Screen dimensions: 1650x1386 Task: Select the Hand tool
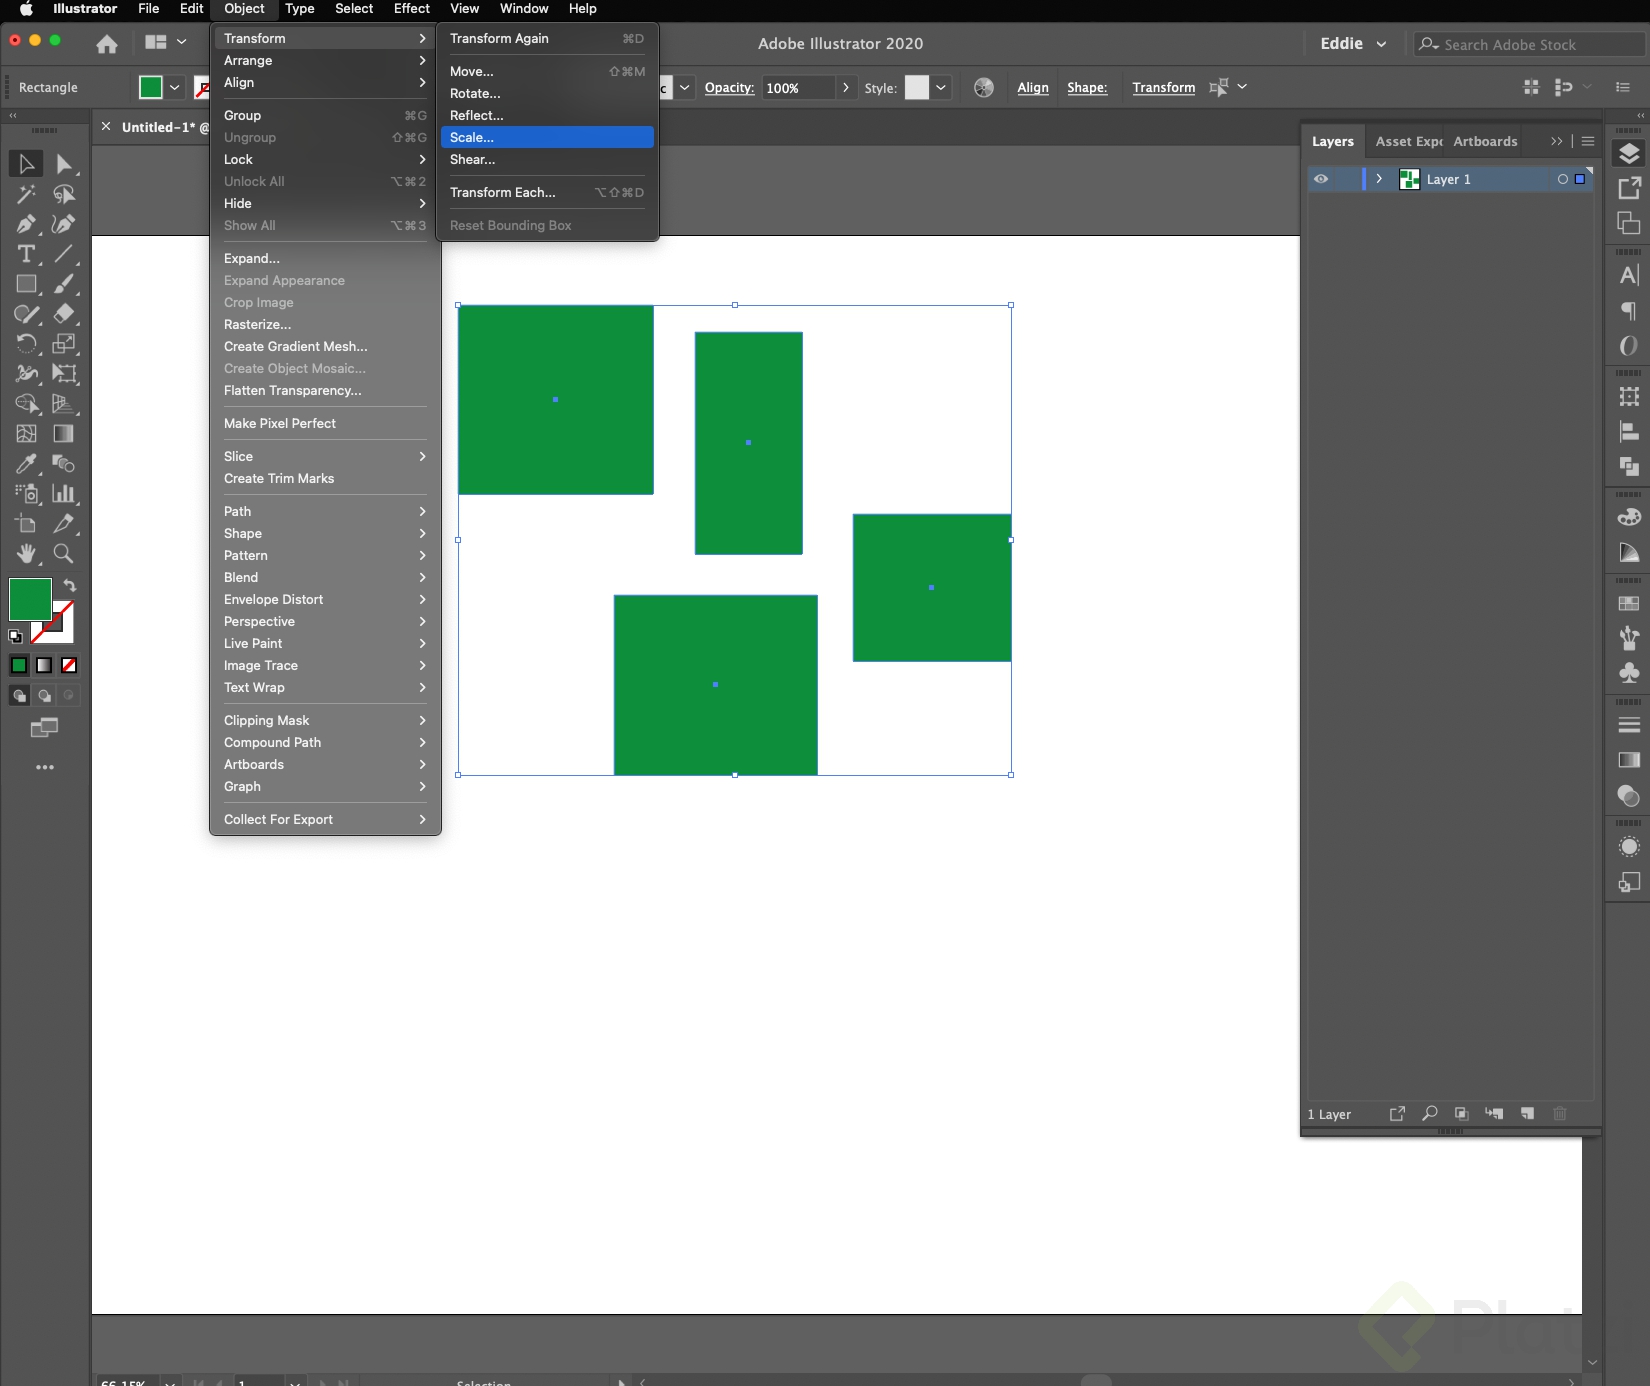coord(26,554)
